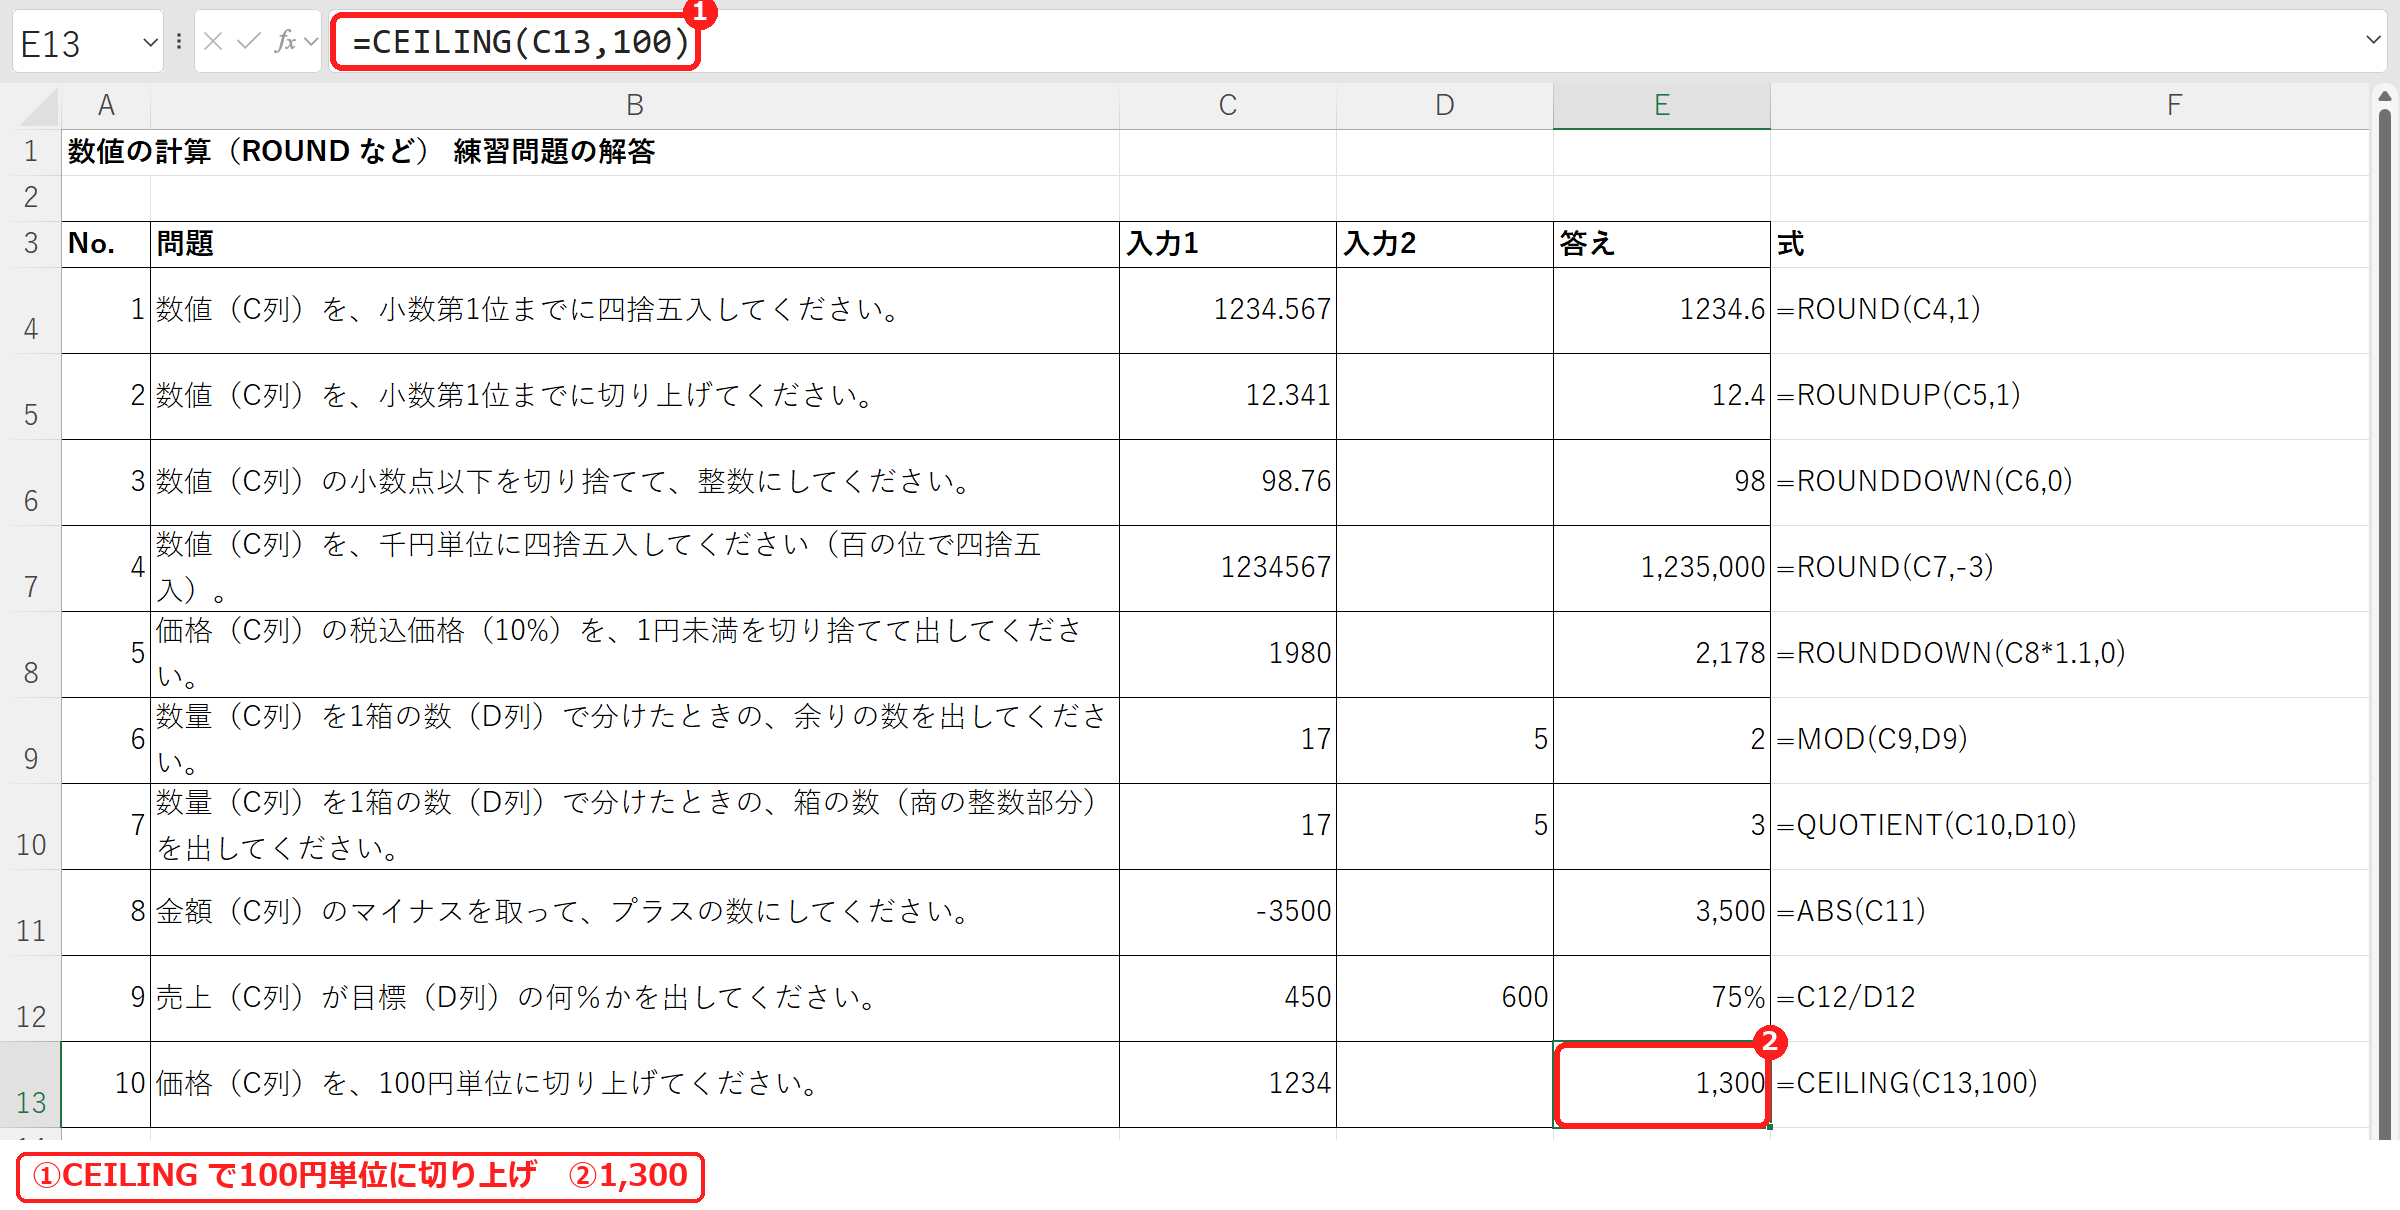This screenshot has height=1210, width=2400.
Task: Click the fill handle of cell E13
Action: (1769, 1126)
